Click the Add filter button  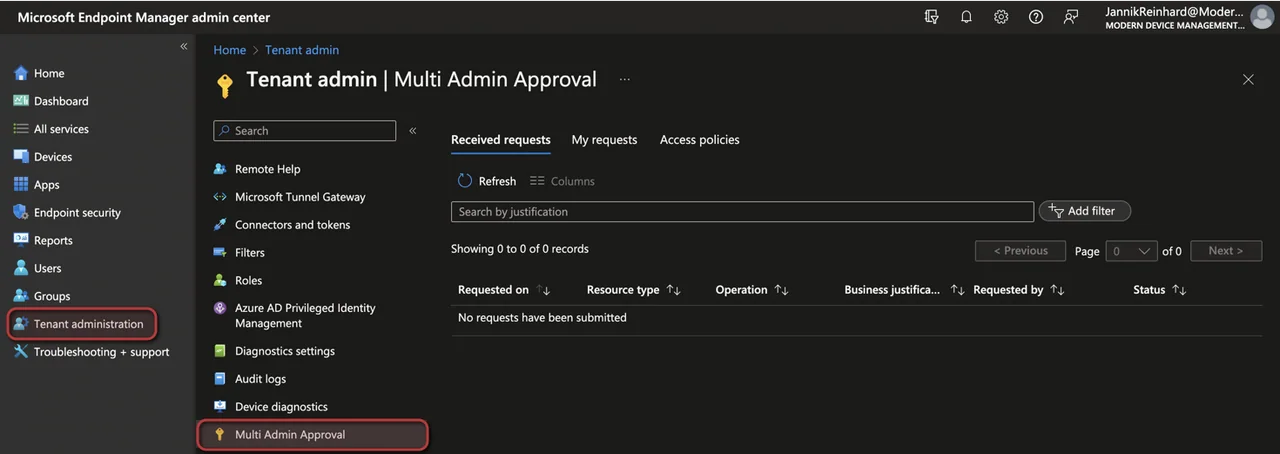(x=1084, y=211)
